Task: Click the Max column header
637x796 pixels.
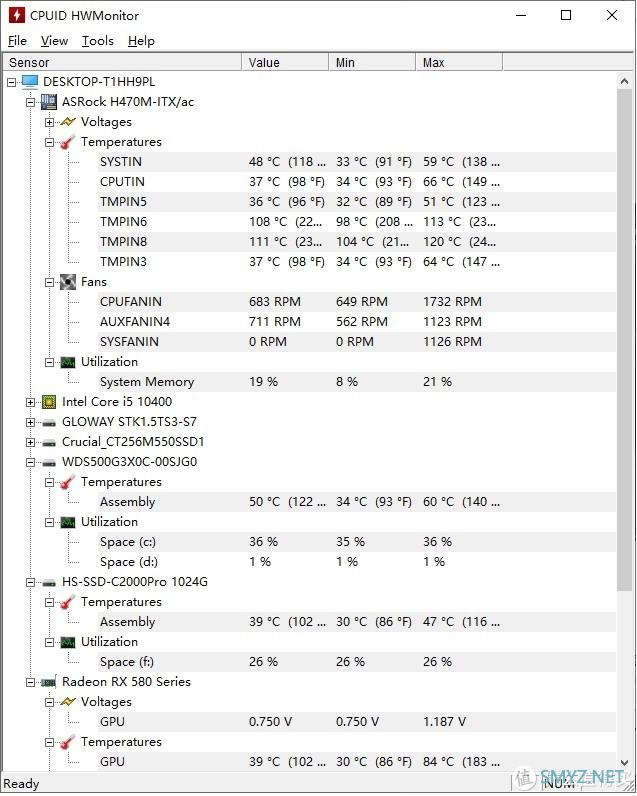Action: click(459, 62)
